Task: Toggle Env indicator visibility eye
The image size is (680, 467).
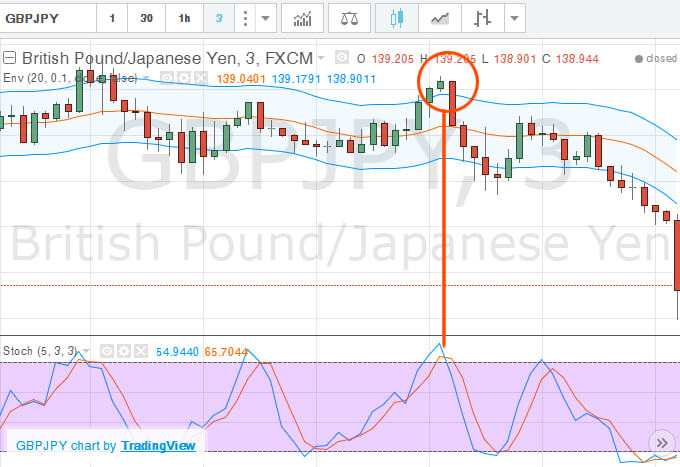Action: pos(167,78)
